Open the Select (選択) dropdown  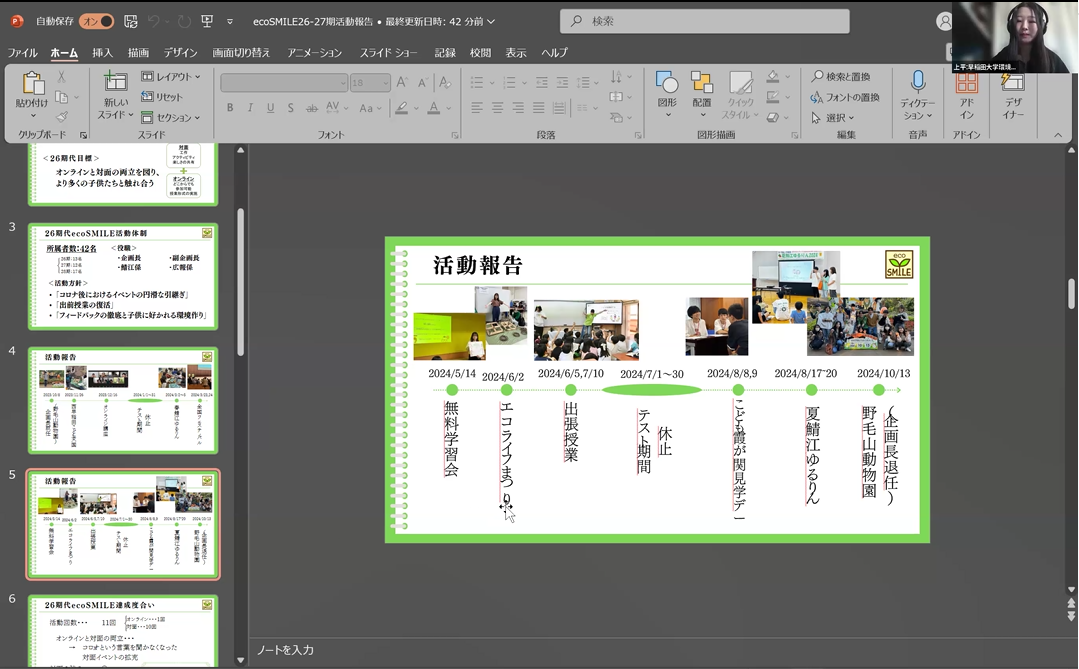click(x=833, y=118)
